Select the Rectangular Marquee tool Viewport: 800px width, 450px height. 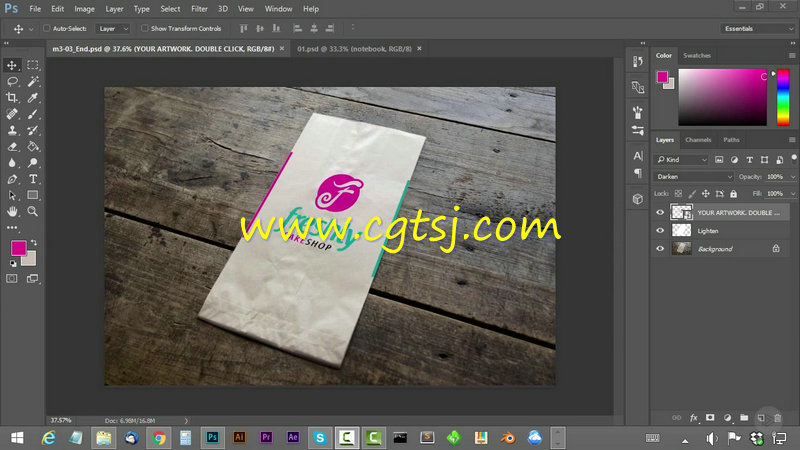(33, 65)
